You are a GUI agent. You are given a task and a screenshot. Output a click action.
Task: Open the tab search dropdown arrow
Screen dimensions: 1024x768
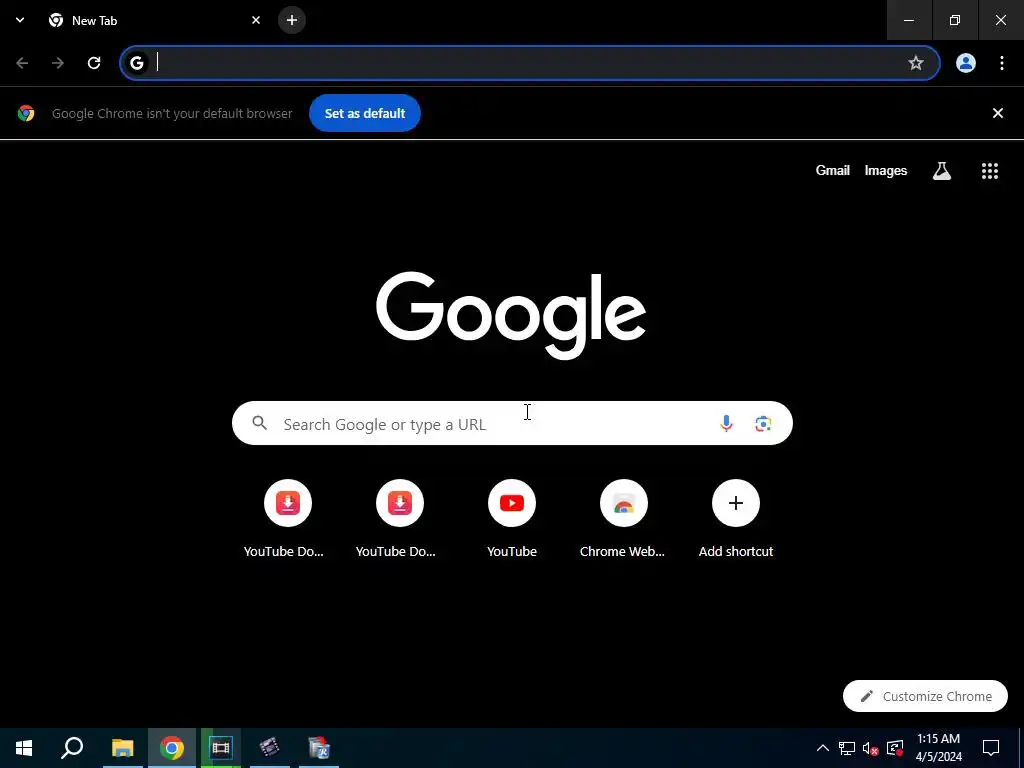(20, 20)
